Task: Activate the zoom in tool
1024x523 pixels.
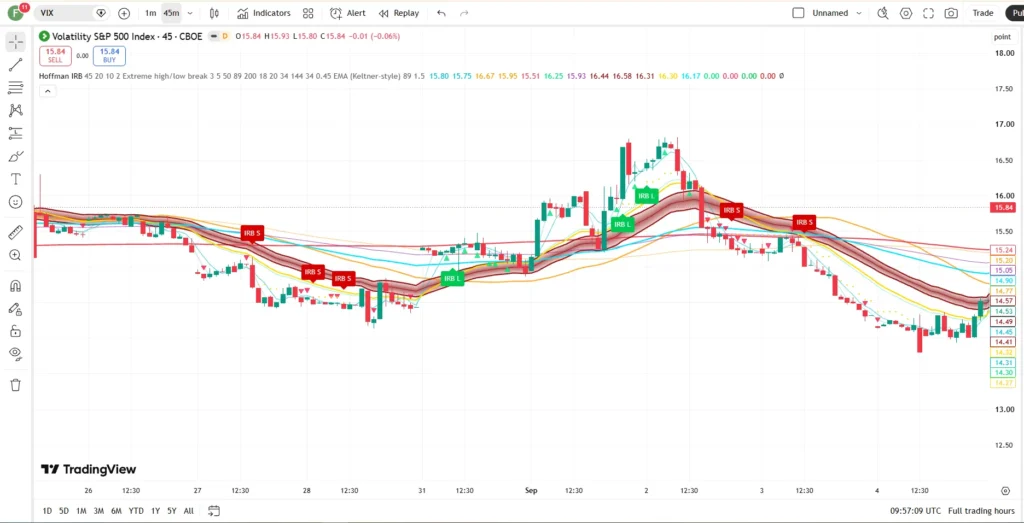Action: click(16, 255)
